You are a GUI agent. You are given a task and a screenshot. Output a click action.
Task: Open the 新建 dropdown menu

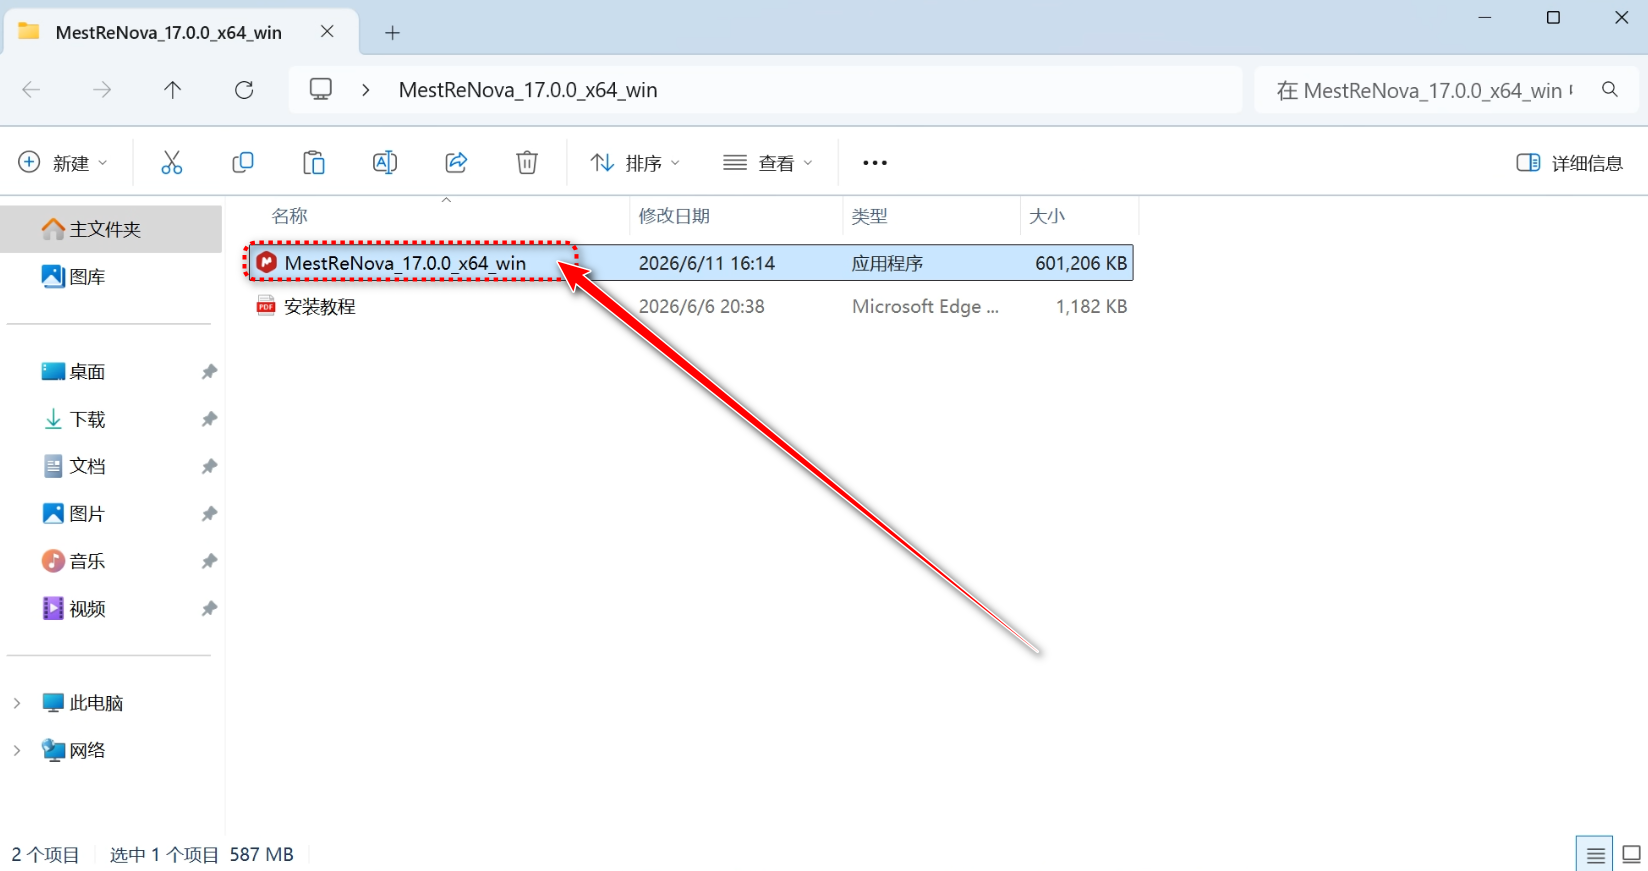63,163
